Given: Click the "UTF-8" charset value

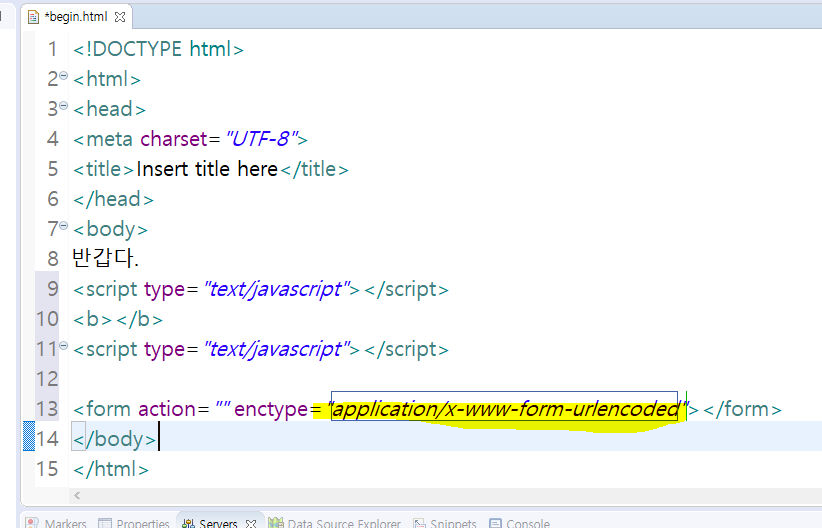Looking at the screenshot, I should (262, 139).
